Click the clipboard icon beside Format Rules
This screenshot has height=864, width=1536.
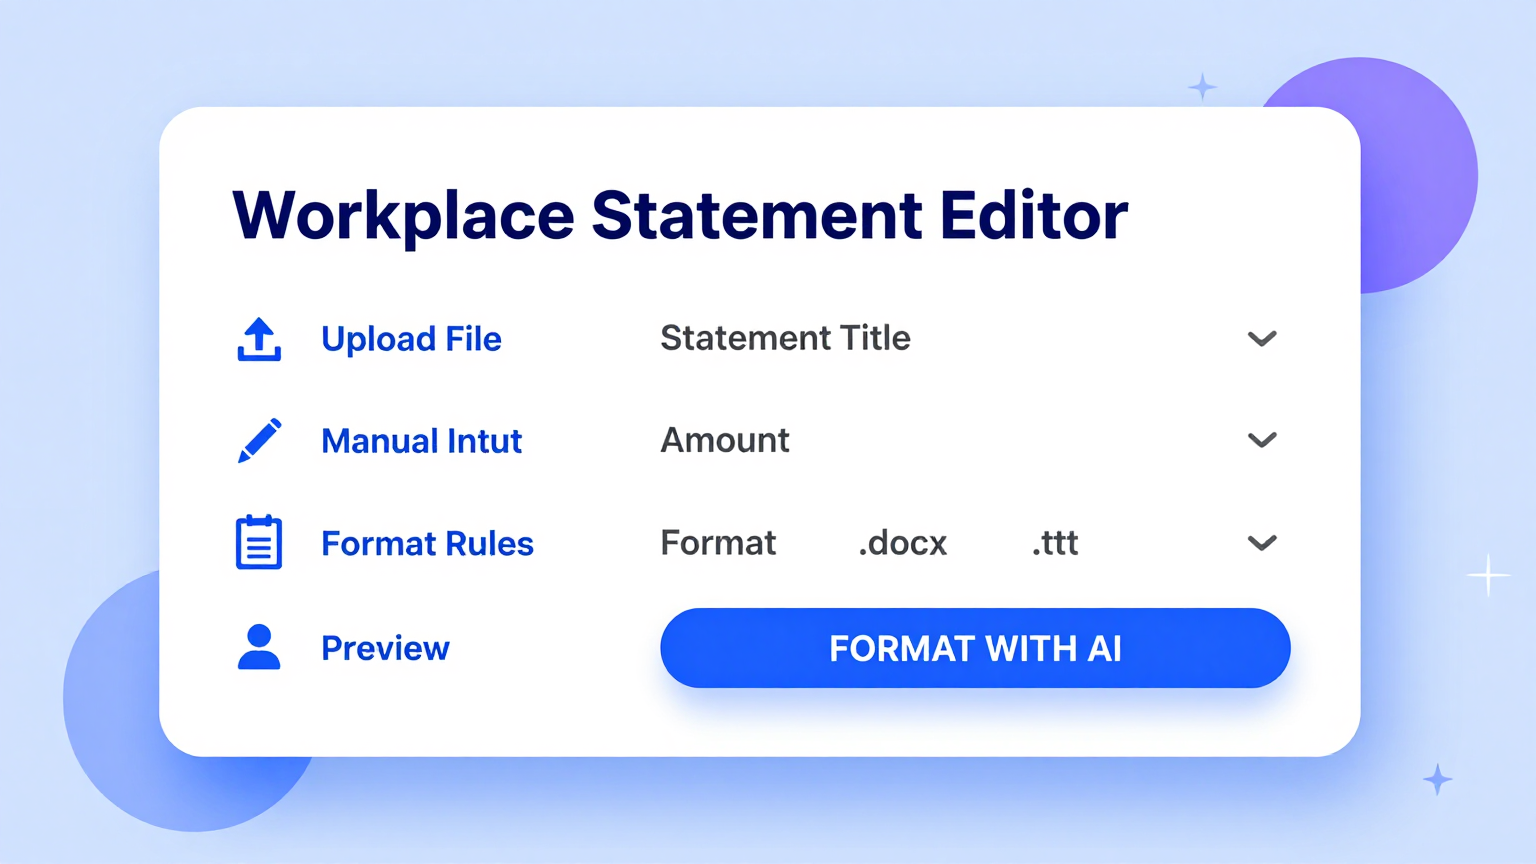[259, 543]
